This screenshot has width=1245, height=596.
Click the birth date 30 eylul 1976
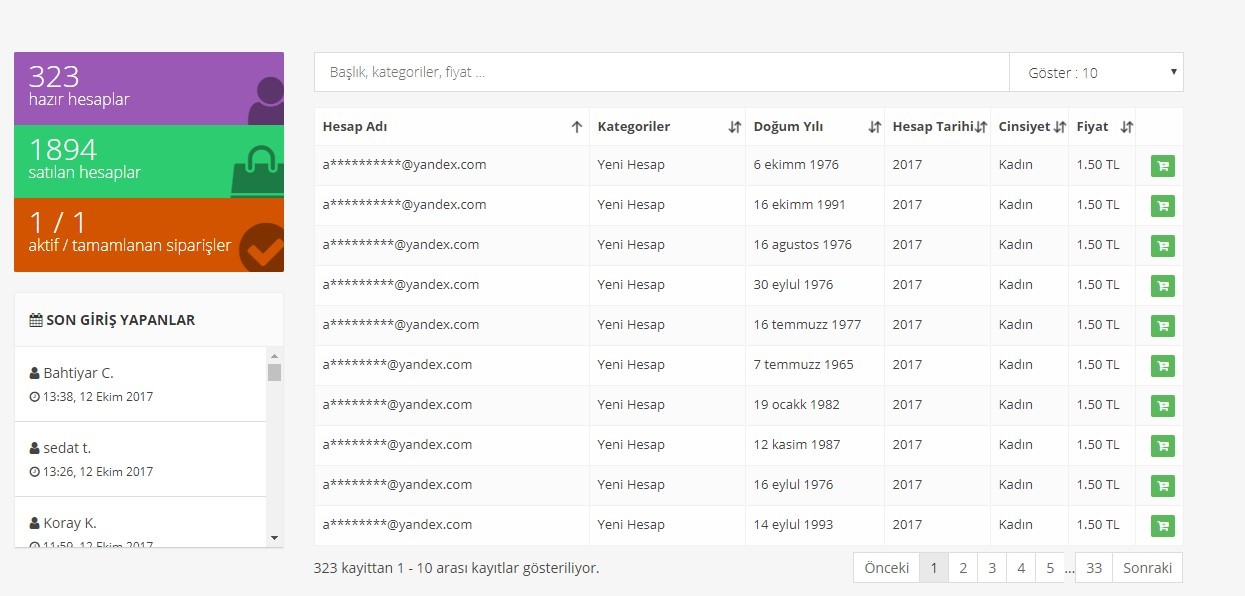[793, 285]
